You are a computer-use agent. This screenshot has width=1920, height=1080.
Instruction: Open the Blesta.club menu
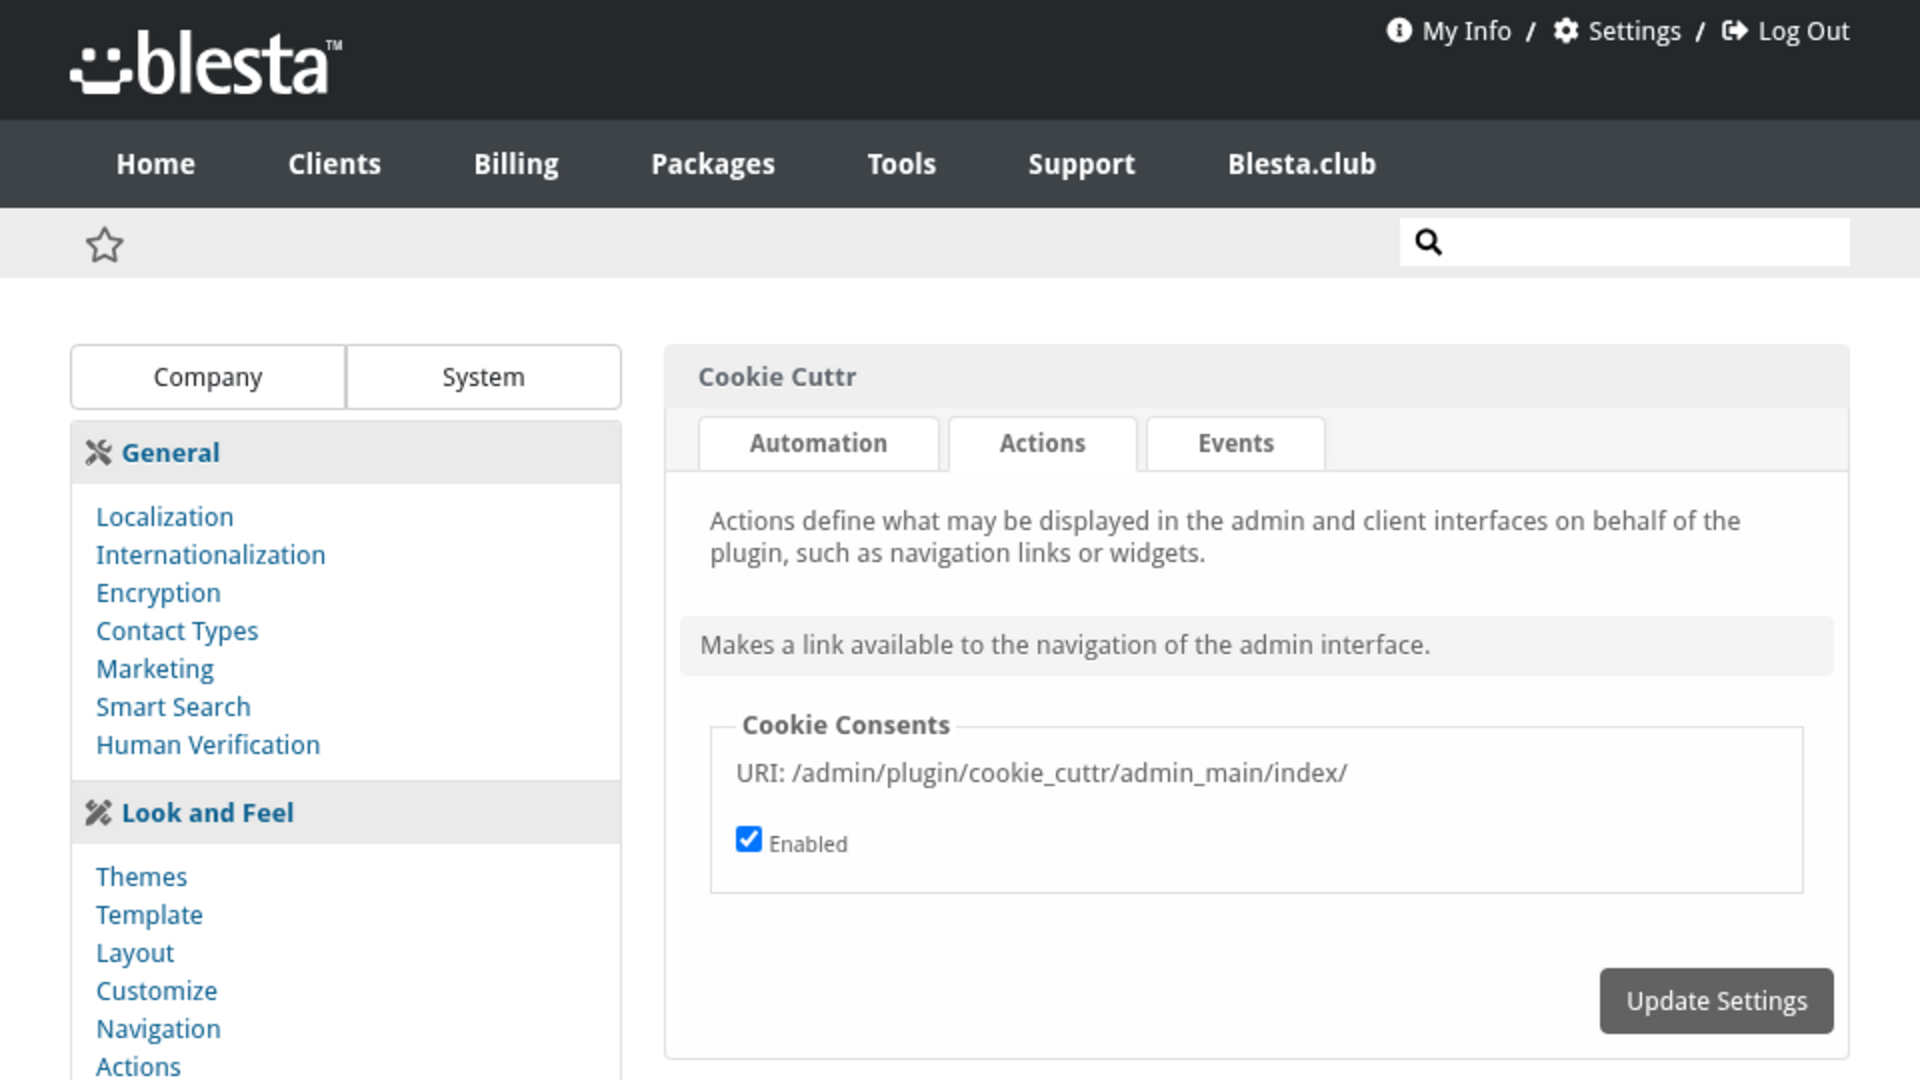[x=1301, y=164]
